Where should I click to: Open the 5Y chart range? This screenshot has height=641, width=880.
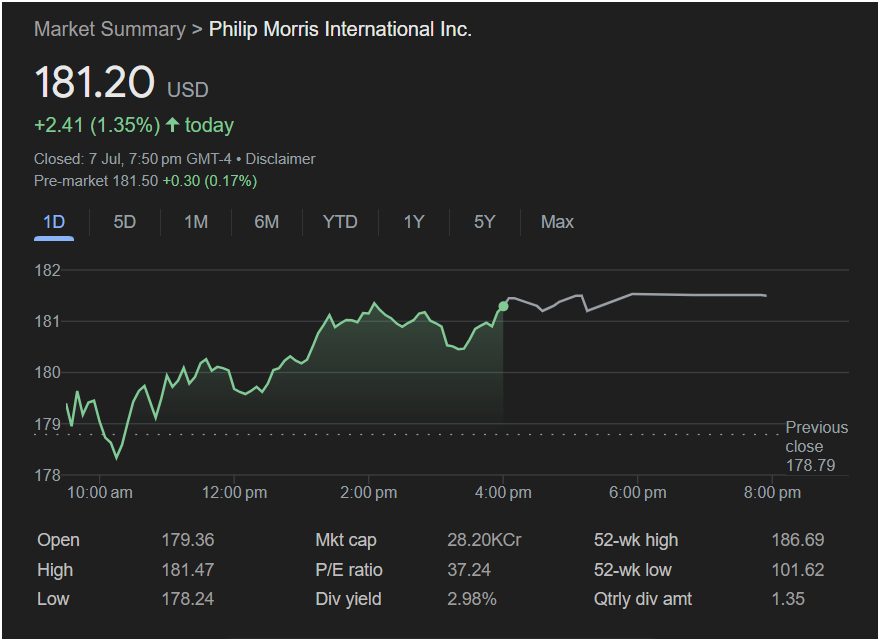click(484, 222)
